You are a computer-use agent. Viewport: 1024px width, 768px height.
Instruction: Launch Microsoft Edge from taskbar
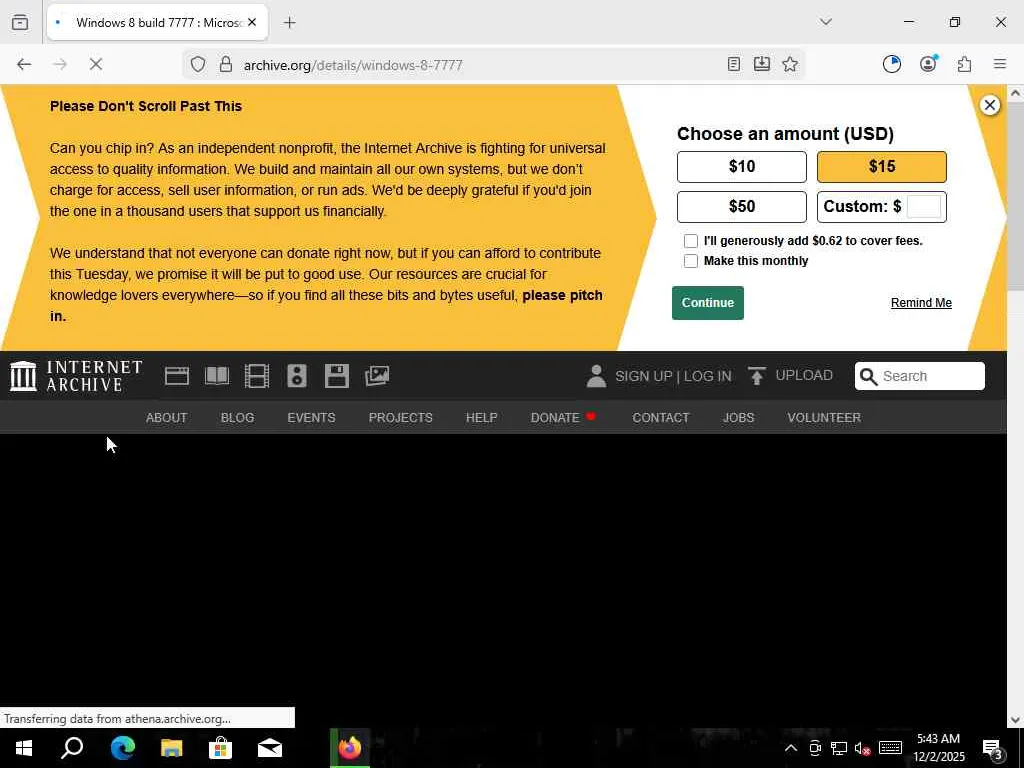point(122,748)
